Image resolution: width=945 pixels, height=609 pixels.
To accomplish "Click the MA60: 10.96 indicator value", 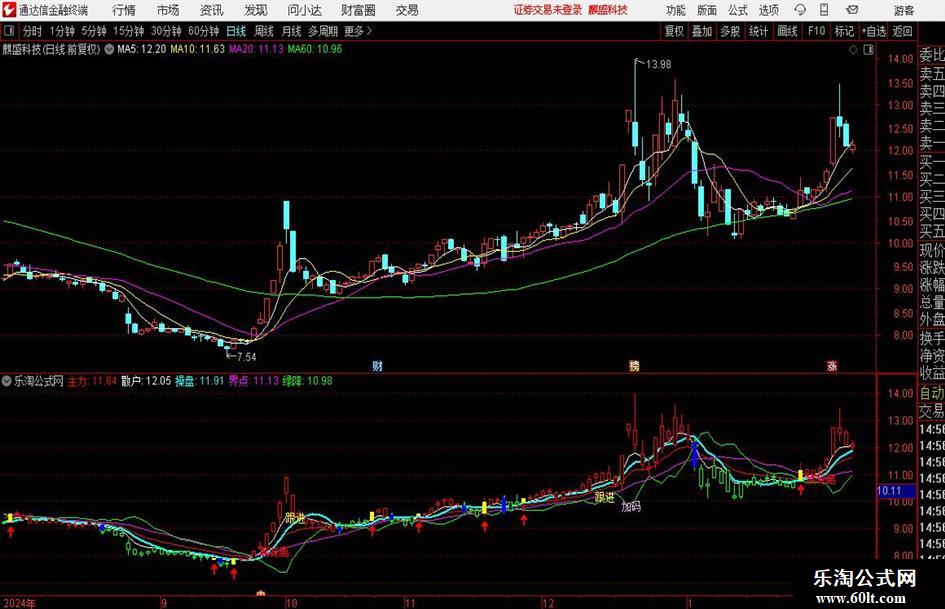I will [x=315, y=49].
